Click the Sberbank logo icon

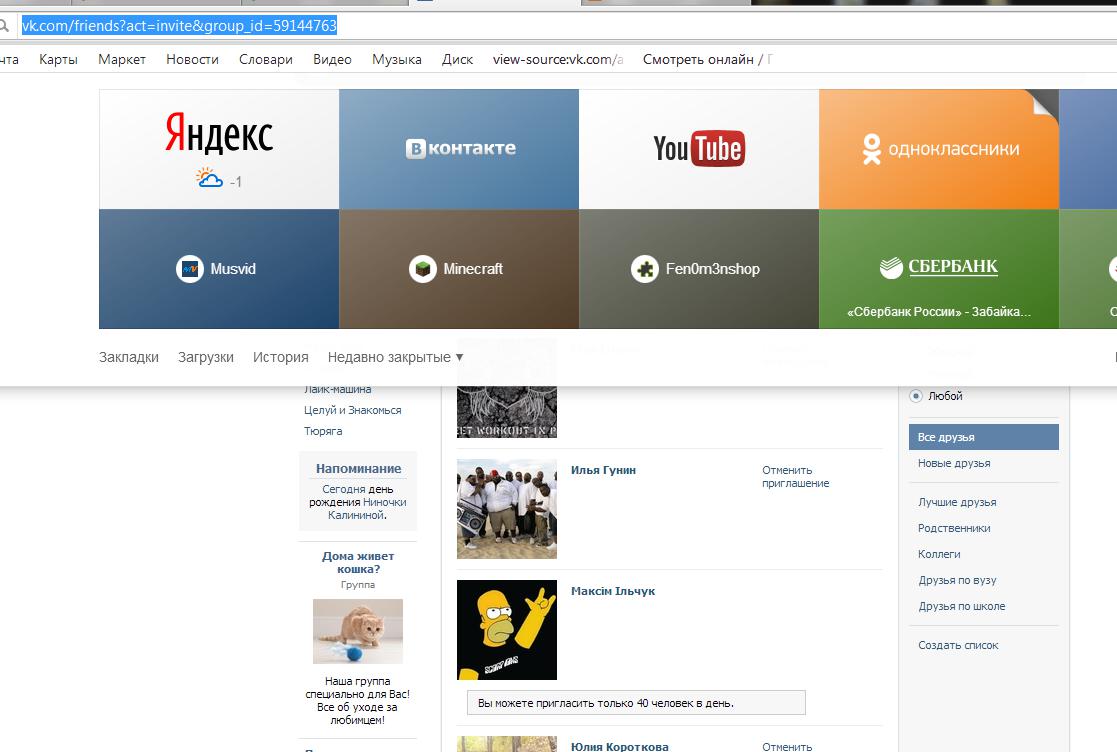[891, 268]
